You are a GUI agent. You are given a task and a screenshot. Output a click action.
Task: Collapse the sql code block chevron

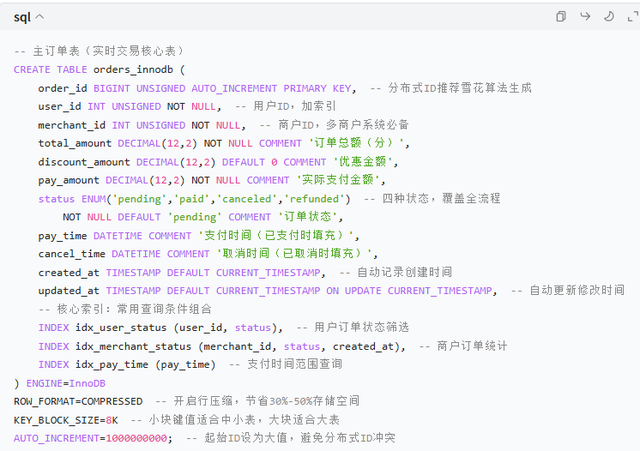click(x=40, y=17)
